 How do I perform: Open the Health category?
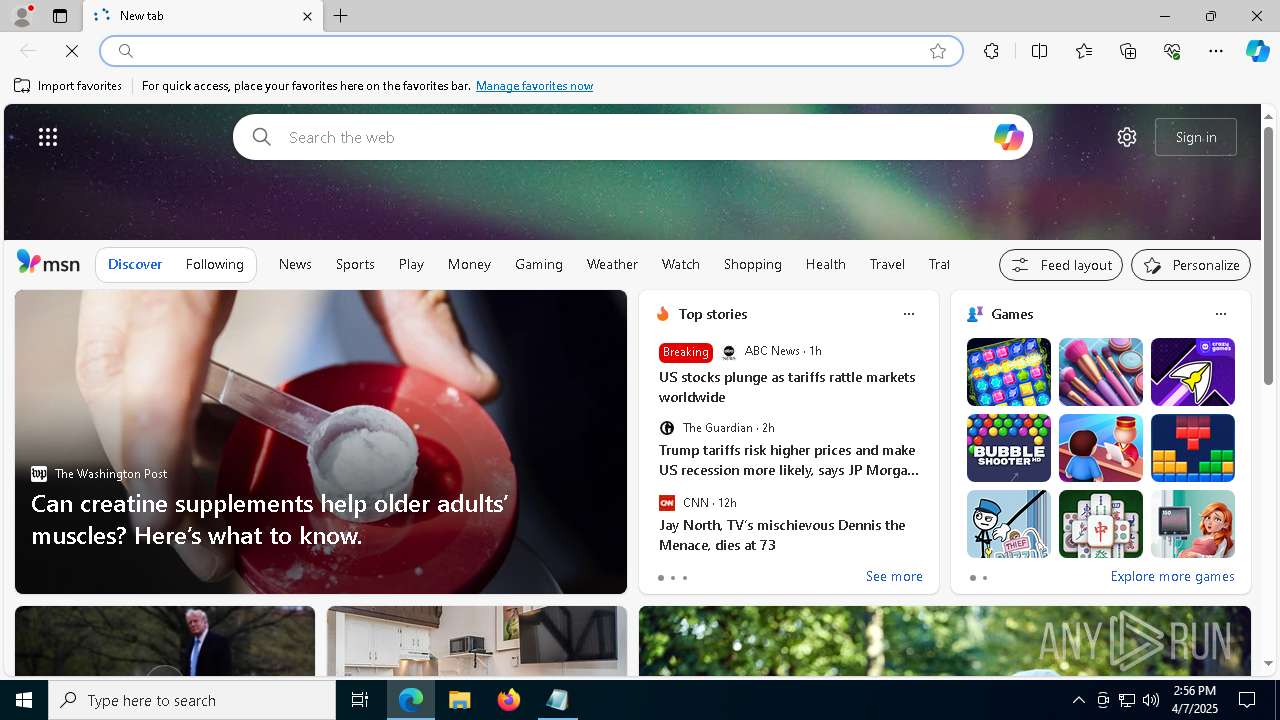click(x=825, y=264)
